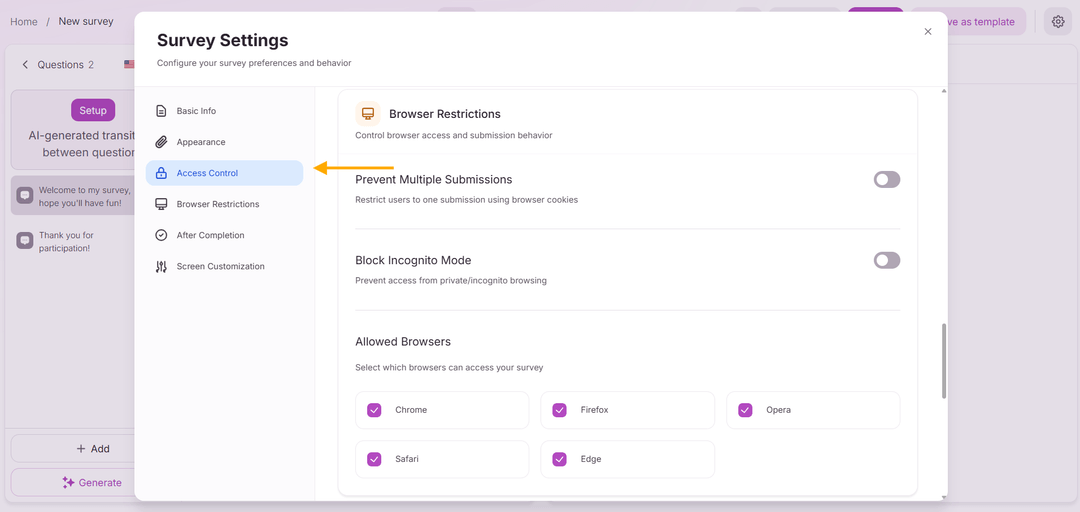Uncheck the Opera browser checkbox
The width and height of the screenshot is (1080, 512).
[x=745, y=410]
